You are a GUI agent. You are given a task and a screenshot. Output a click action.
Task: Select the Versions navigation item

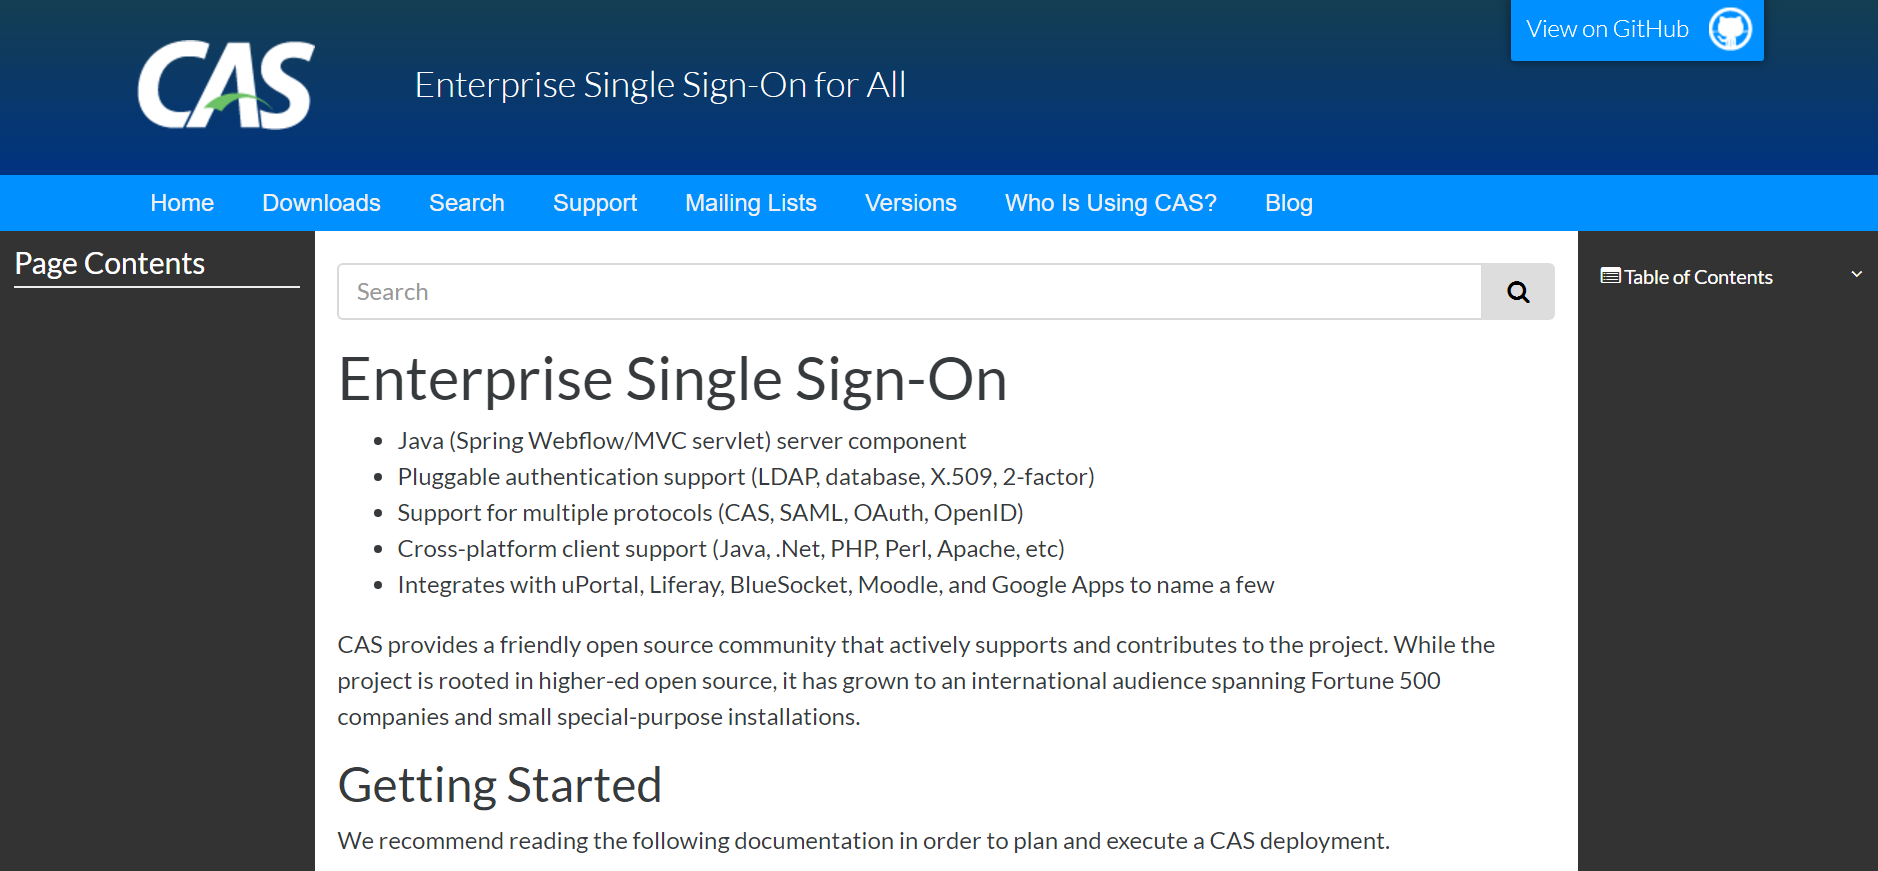911,203
